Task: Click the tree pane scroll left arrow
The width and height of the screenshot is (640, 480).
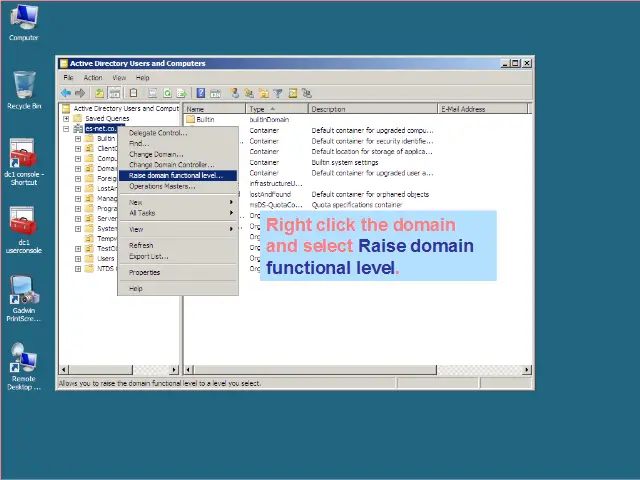Action: click(x=64, y=370)
